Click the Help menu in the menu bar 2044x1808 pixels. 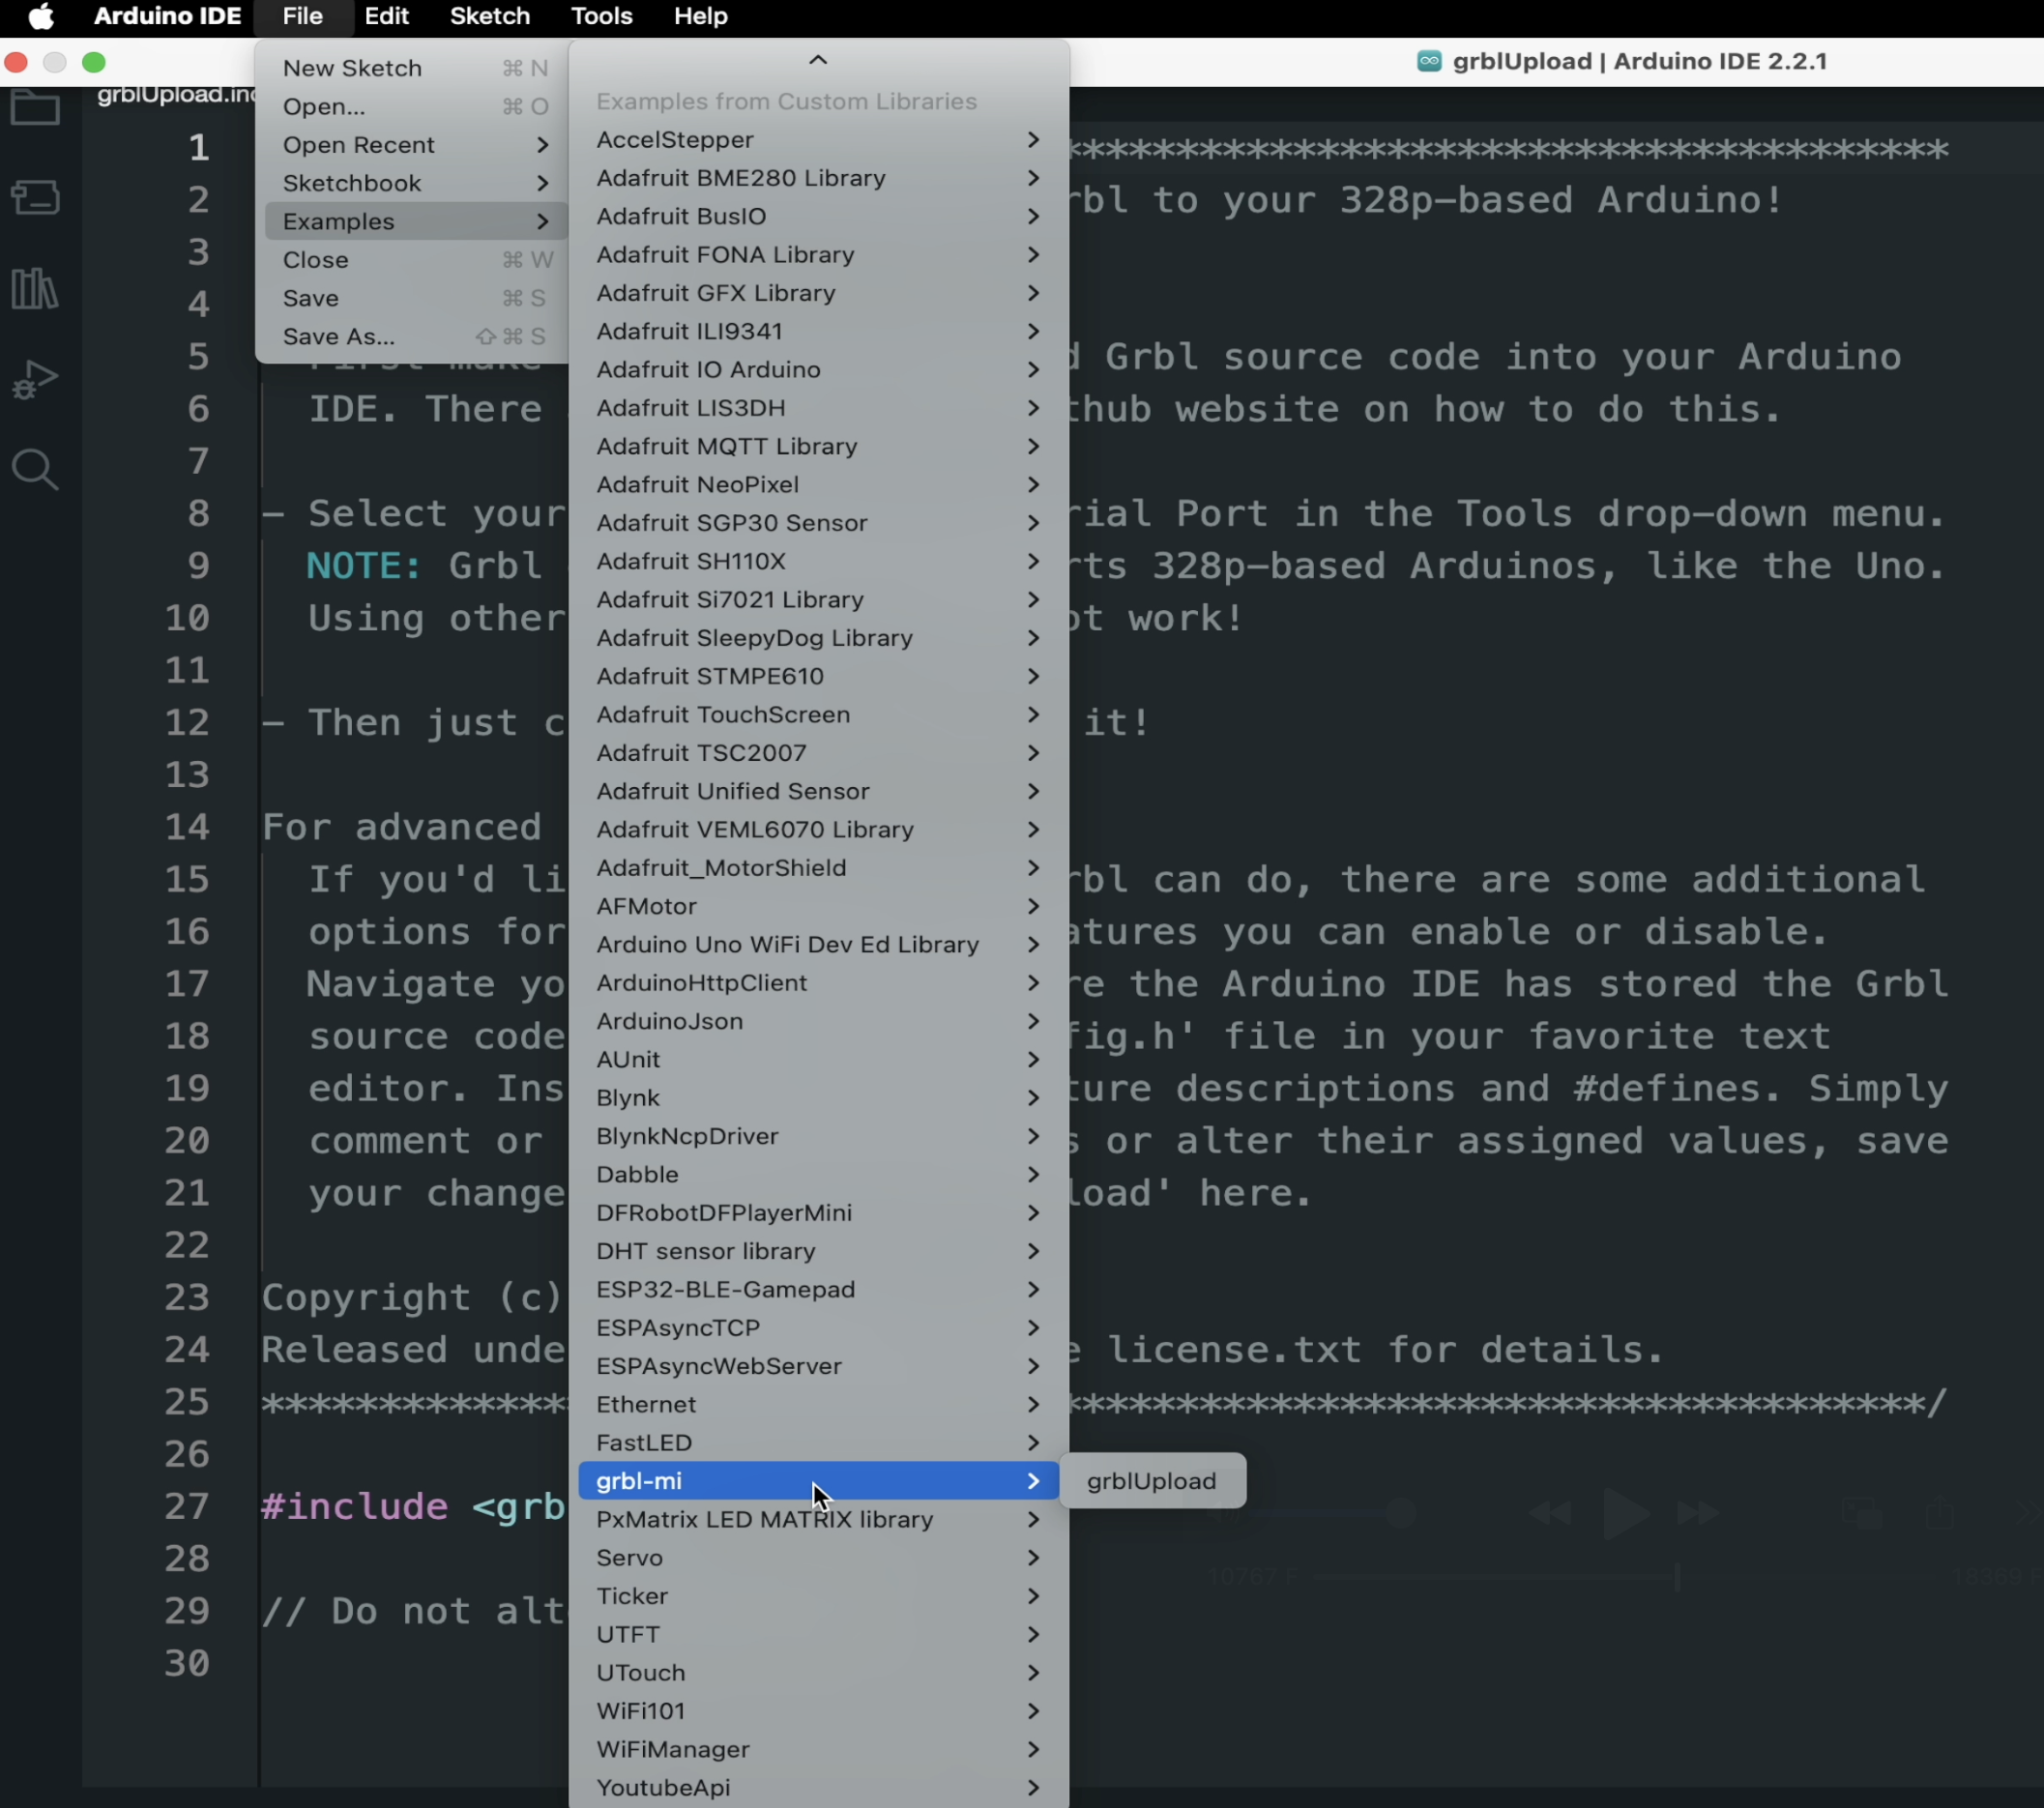[700, 15]
